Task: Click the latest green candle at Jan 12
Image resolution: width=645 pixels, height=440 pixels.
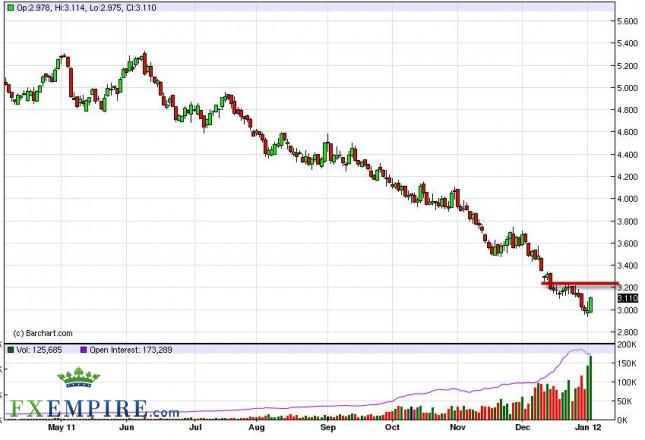Action: pyautogui.click(x=591, y=305)
